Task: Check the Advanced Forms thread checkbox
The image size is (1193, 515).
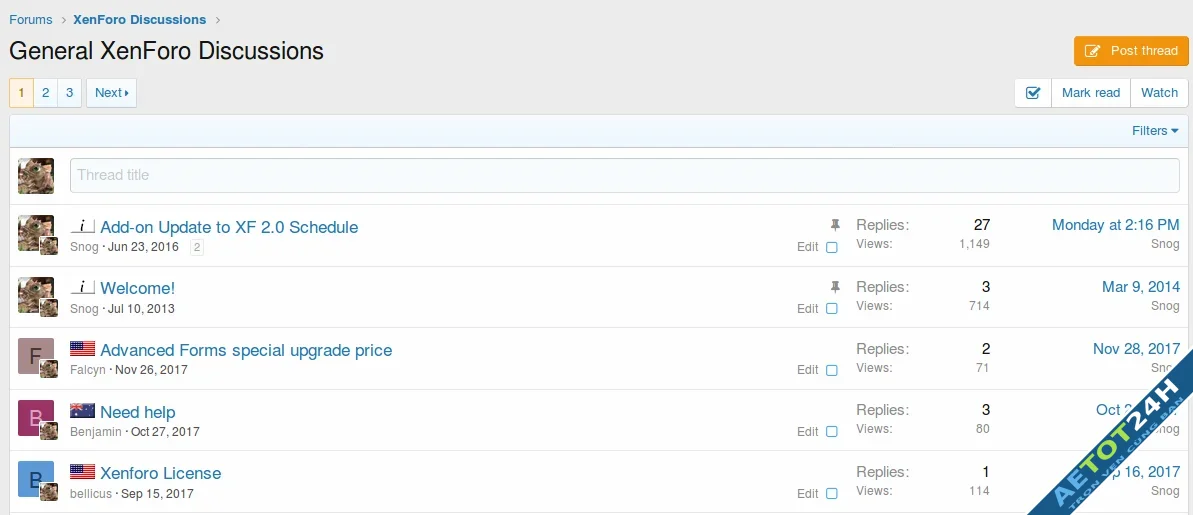Action: 831,370
